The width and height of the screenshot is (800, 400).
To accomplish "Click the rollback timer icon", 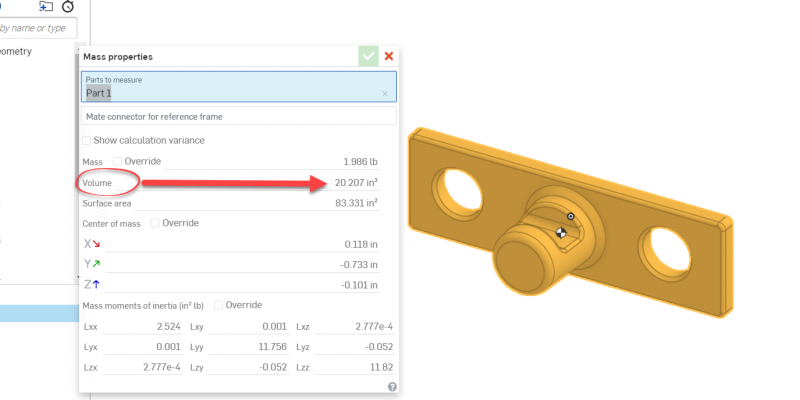I will click(x=69, y=5).
